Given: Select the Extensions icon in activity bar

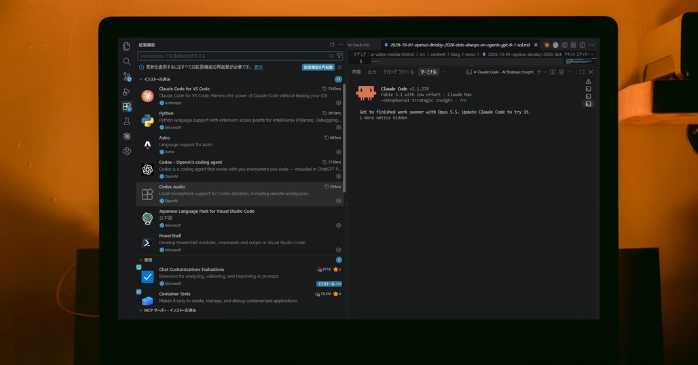Looking at the screenshot, I should click(127, 106).
